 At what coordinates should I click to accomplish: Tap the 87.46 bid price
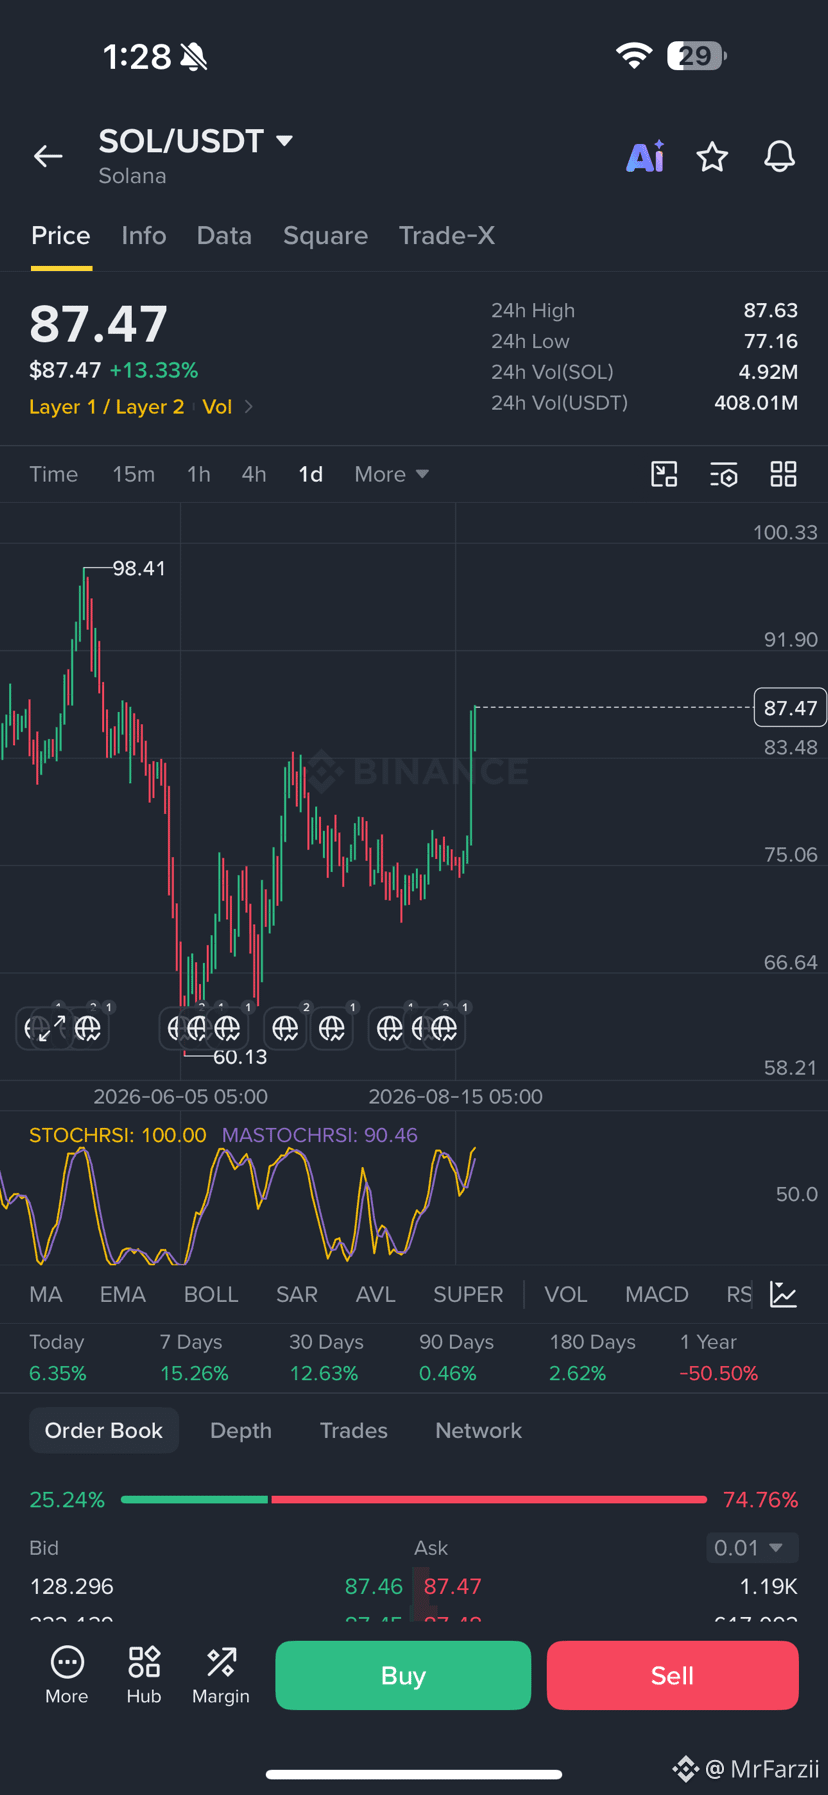pyautogui.click(x=374, y=1587)
